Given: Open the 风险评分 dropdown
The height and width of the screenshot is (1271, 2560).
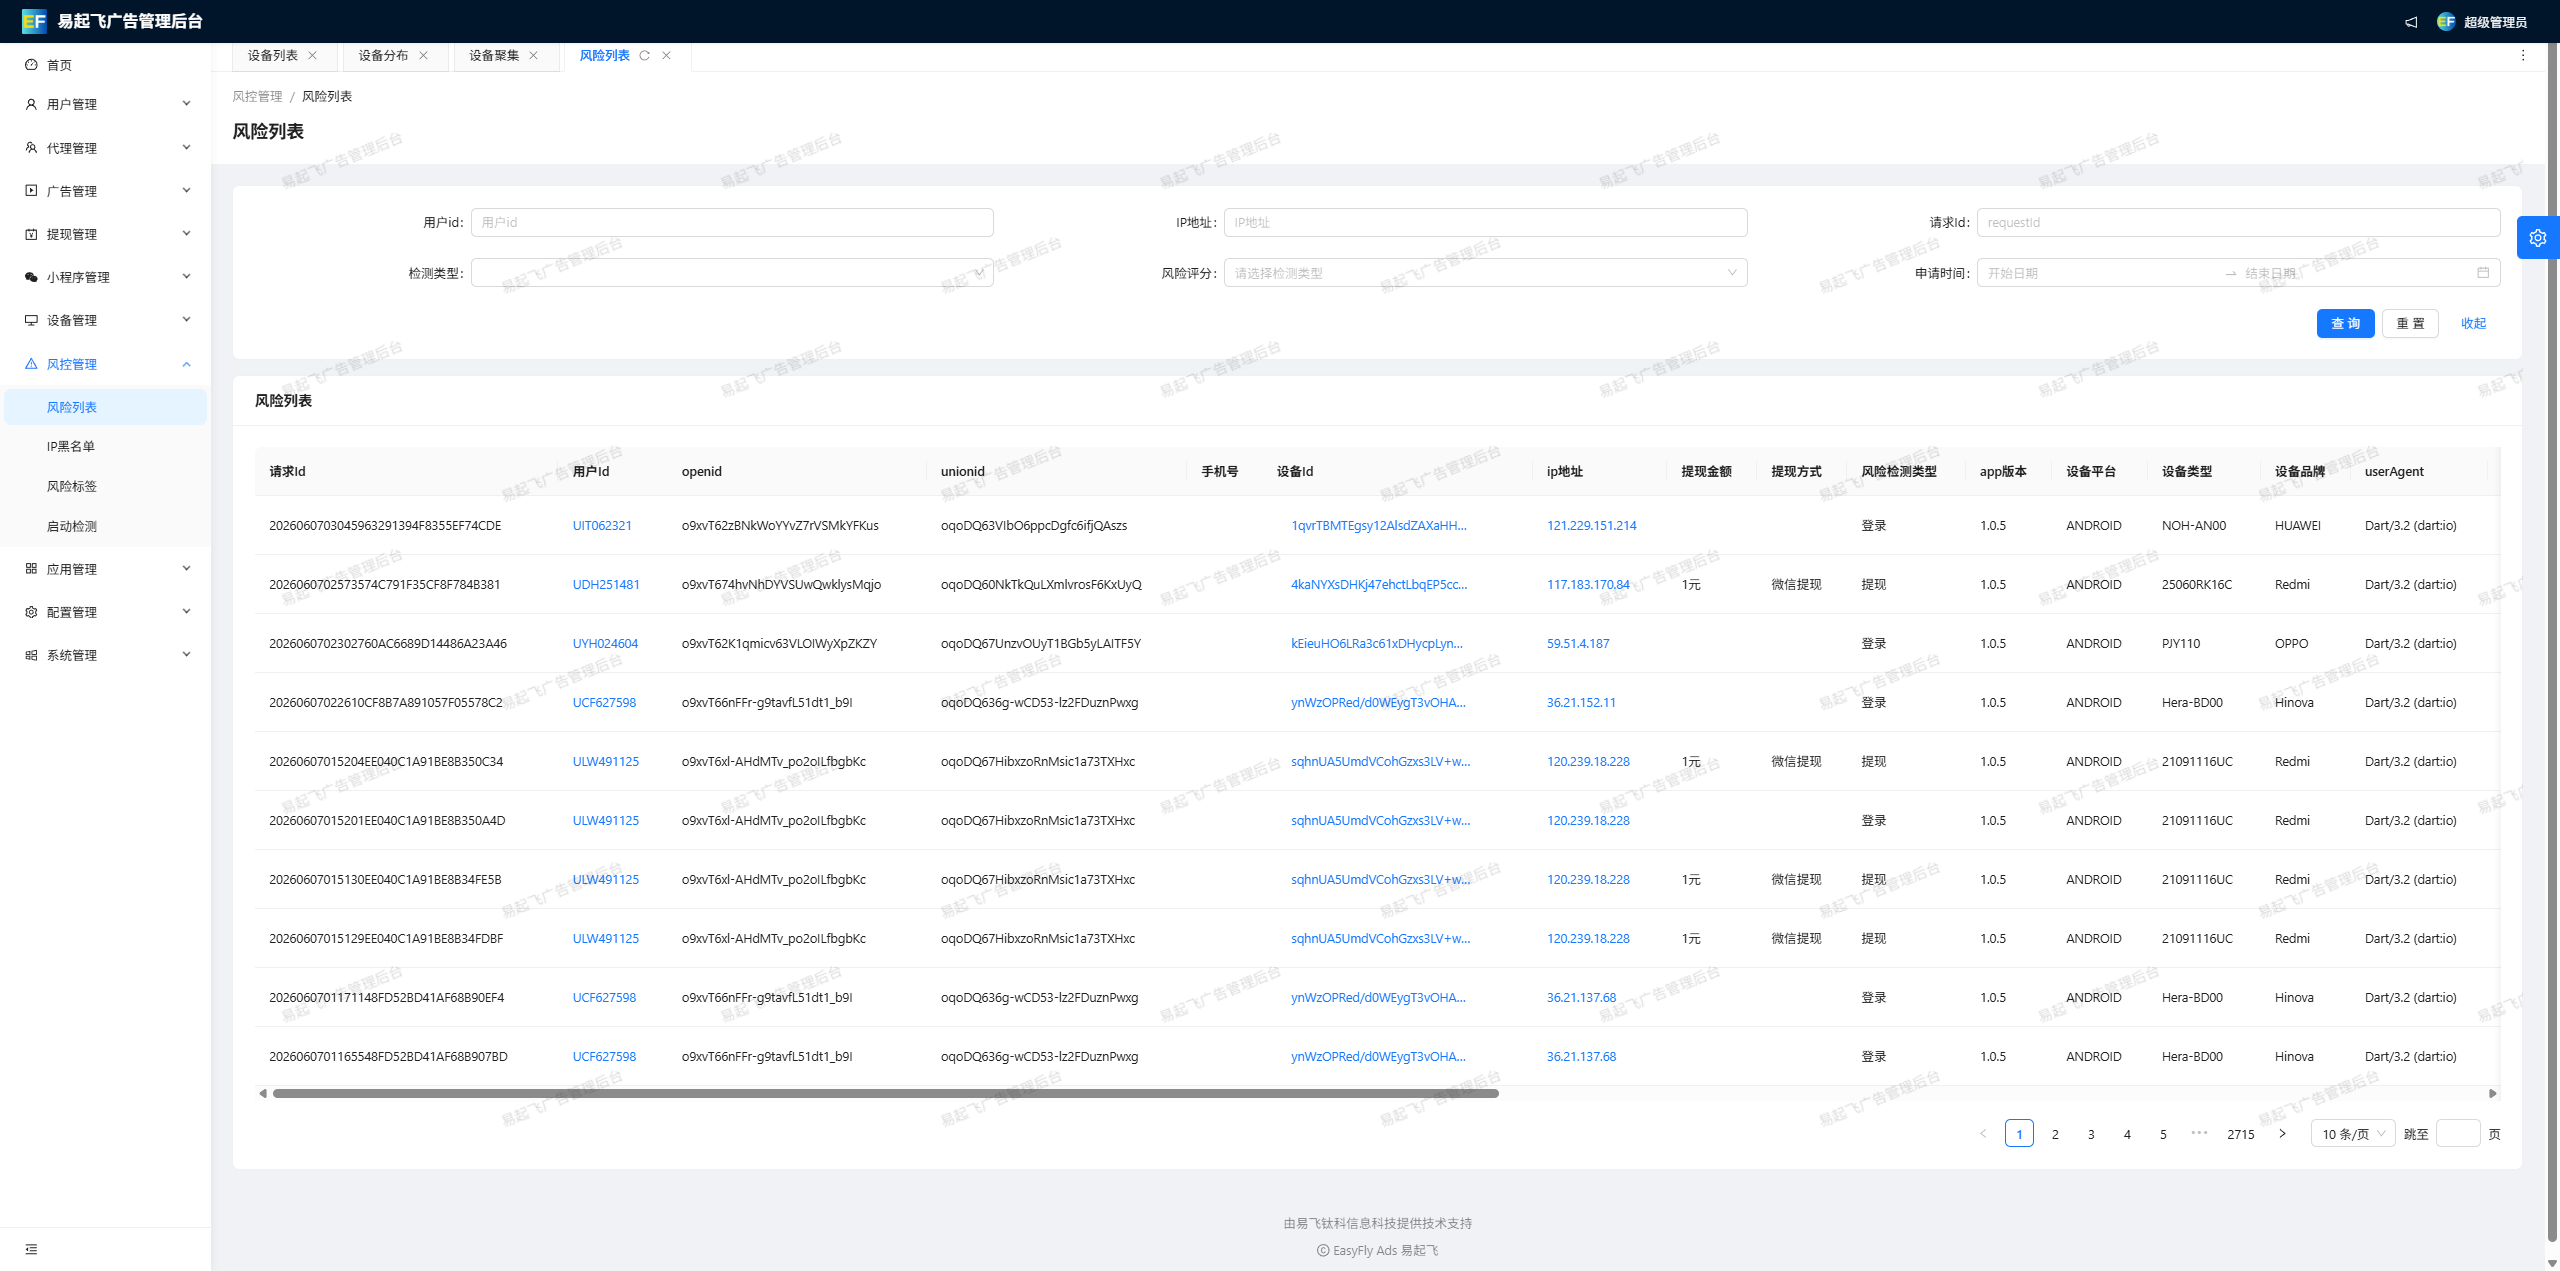Looking at the screenshot, I should [x=1485, y=273].
